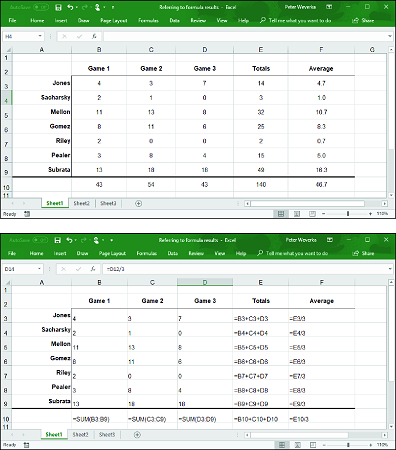Add new sheet in top window
This screenshot has width=396, height=450.
click(138, 203)
